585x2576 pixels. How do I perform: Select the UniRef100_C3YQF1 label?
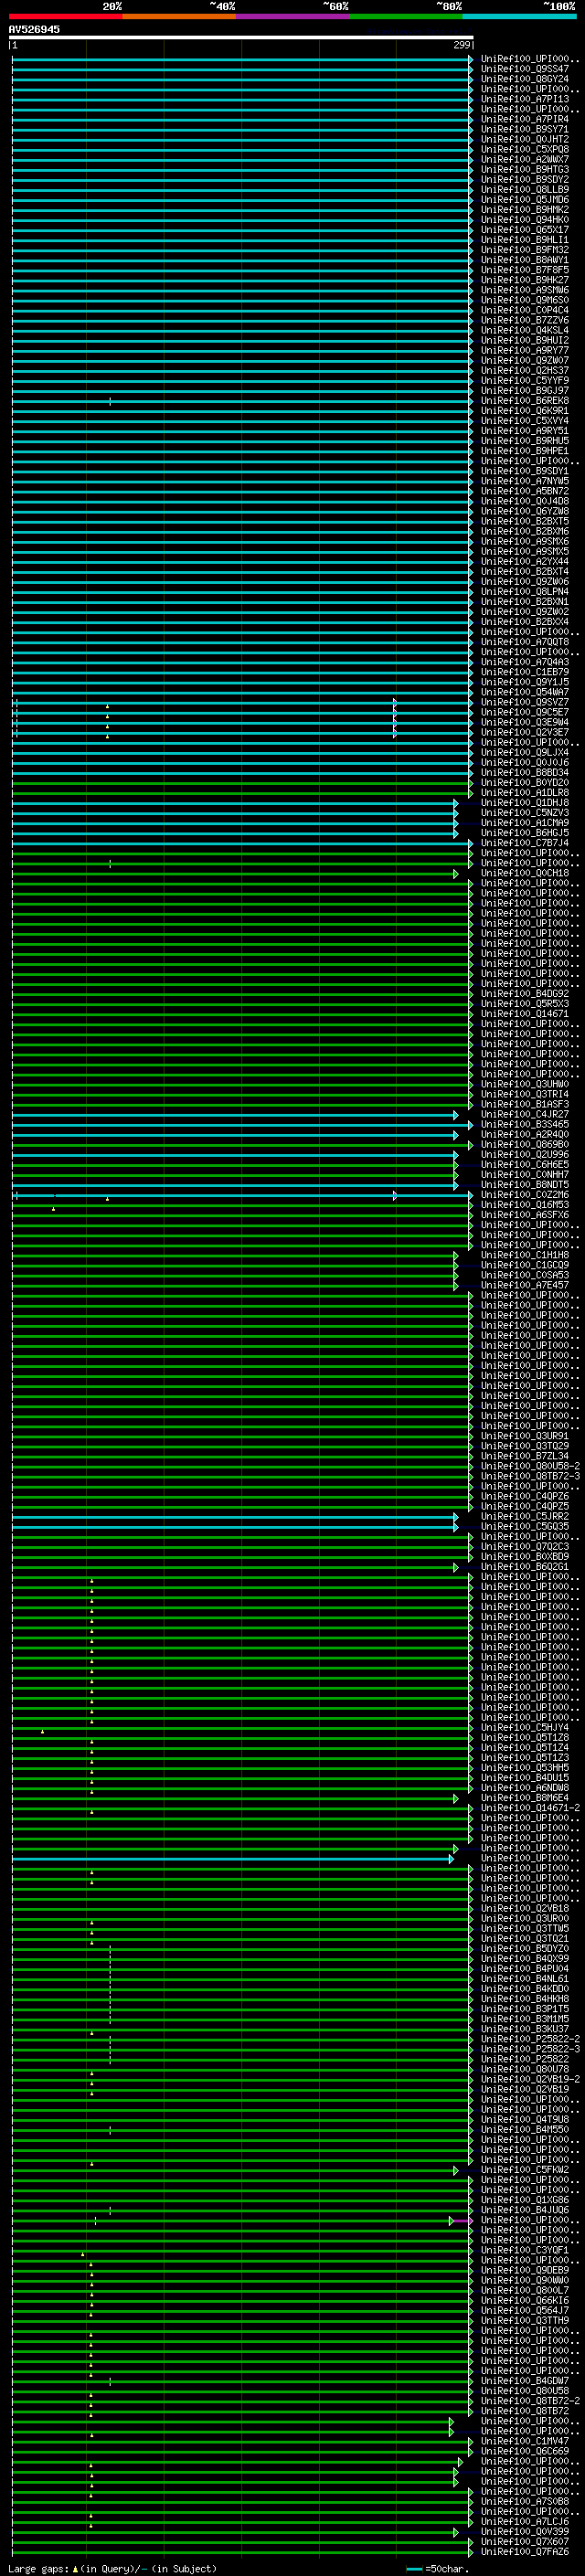tap(525, 2249)
